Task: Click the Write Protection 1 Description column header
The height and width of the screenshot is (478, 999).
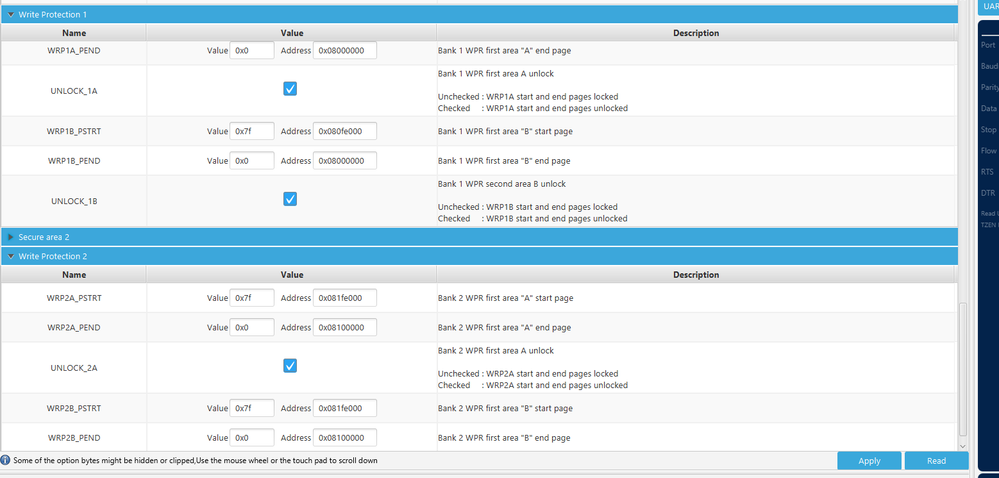Action: [x=696, y=33]
